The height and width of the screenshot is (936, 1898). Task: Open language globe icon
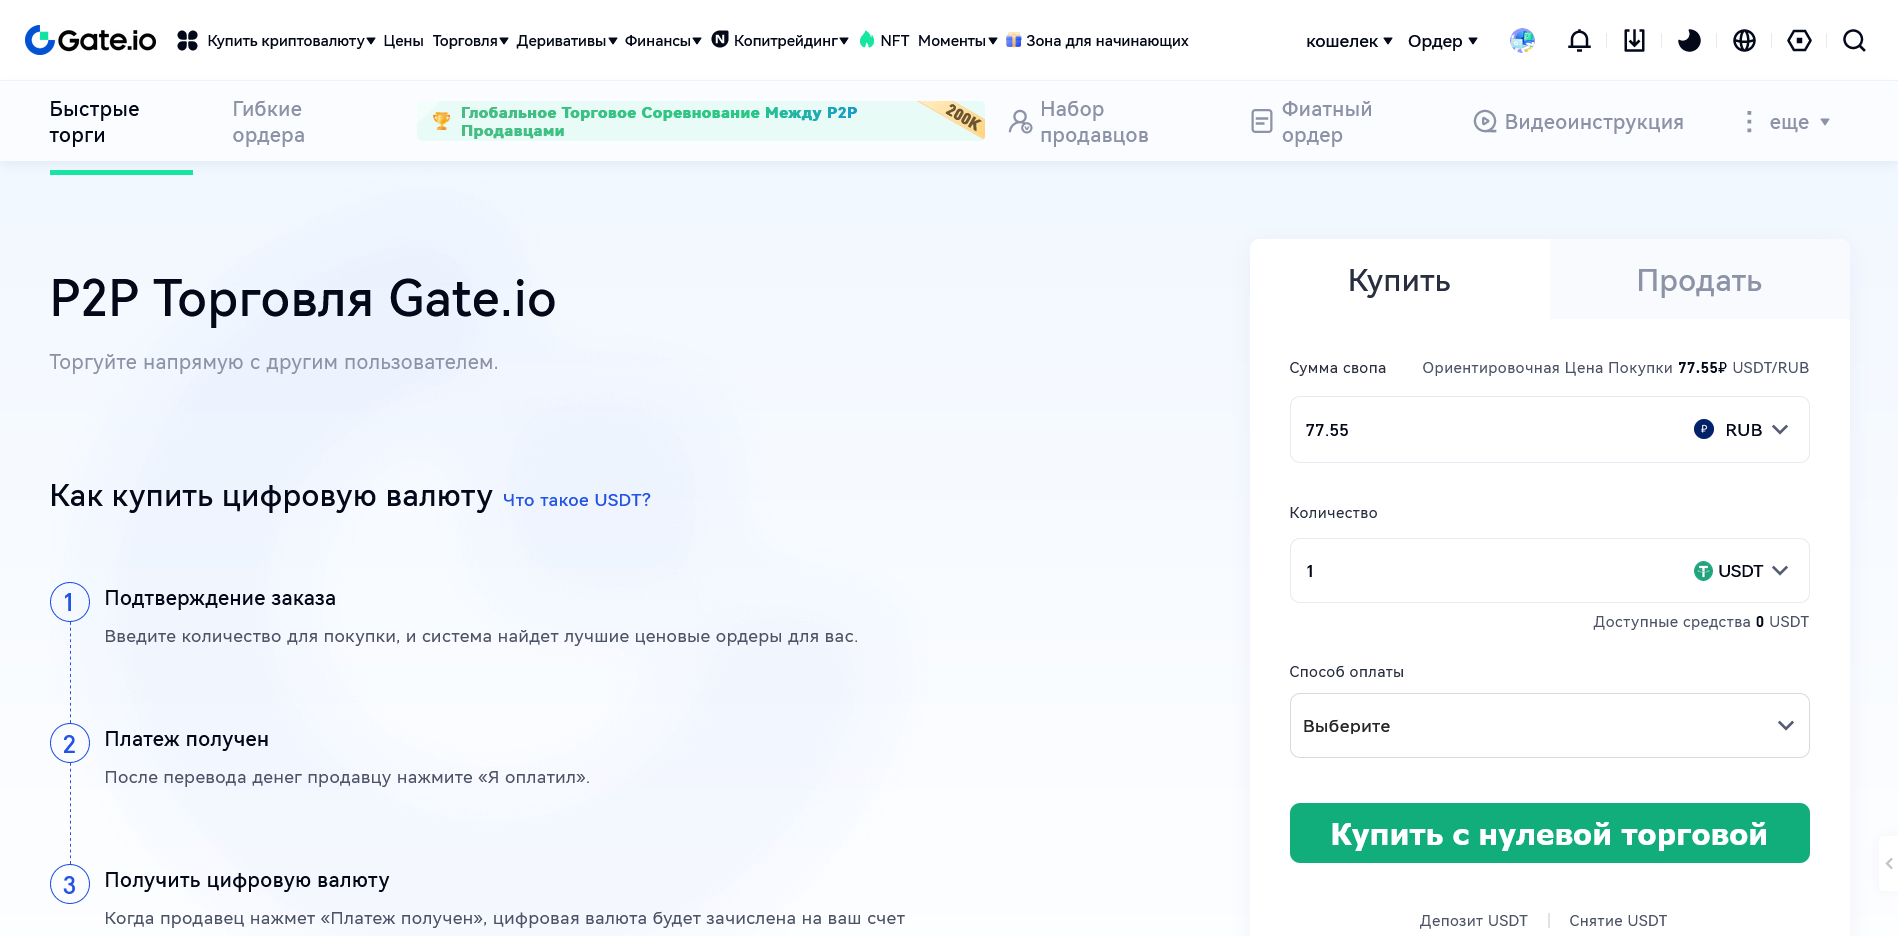pos(1744,40)
